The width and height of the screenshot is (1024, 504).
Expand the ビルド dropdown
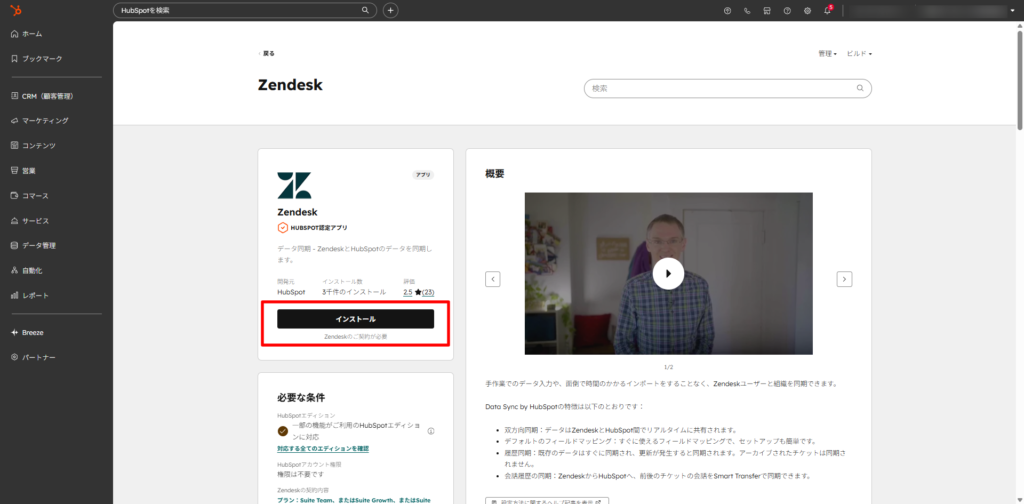point(859,54)
